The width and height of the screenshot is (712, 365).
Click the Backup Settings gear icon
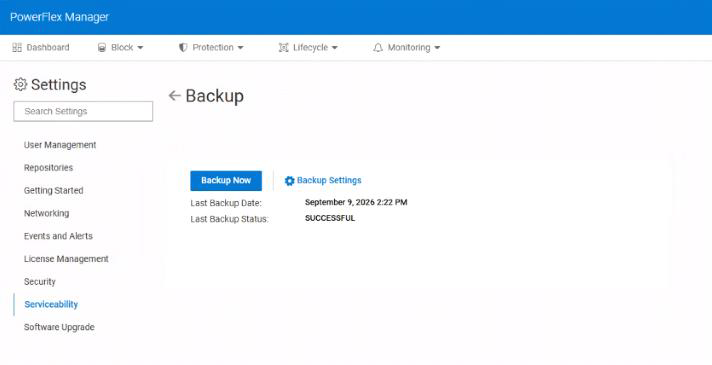point(289,181)
